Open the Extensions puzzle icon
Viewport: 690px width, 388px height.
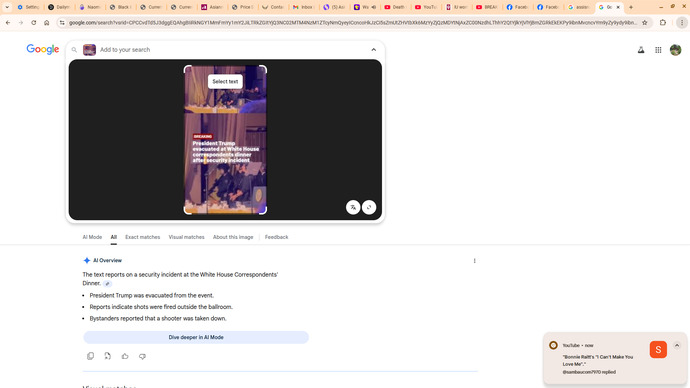coord(663,22)
